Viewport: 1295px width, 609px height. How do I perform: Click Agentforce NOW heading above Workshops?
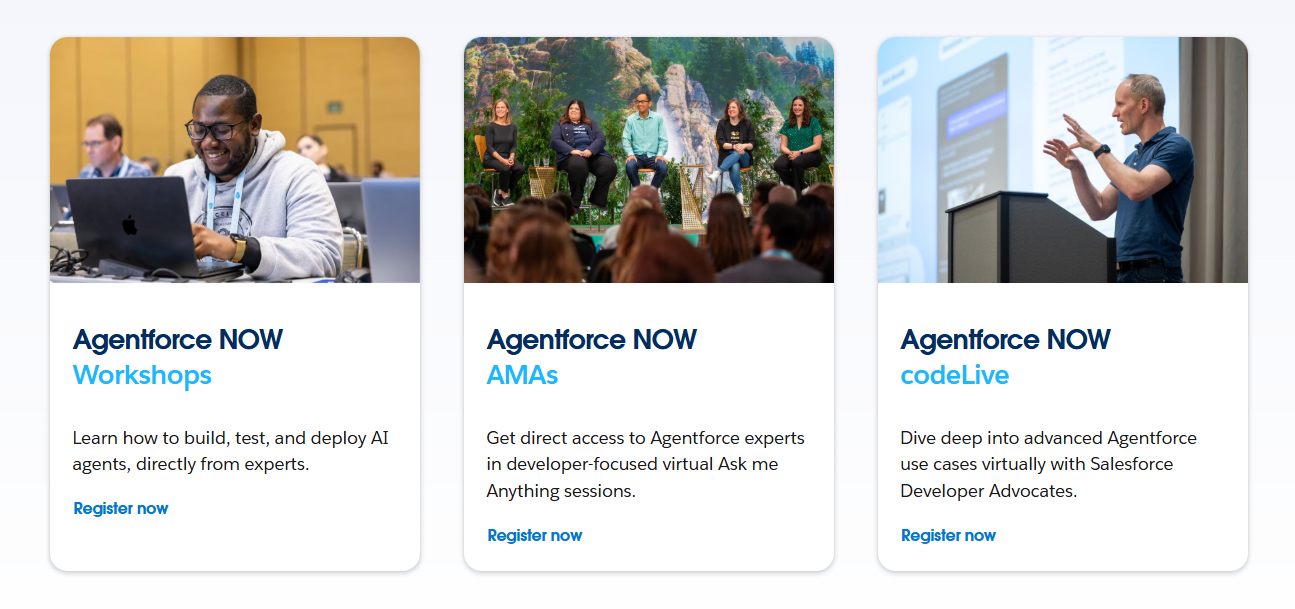click(178, 340)
